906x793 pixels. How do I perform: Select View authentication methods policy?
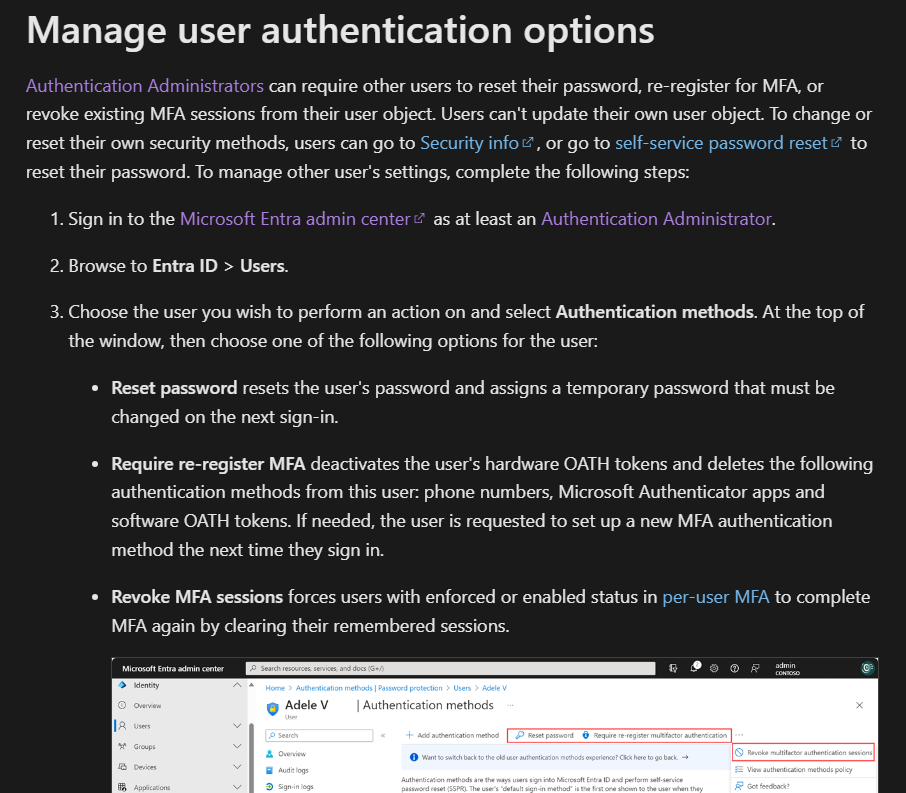pyautogui.click(x=793, y=769)
